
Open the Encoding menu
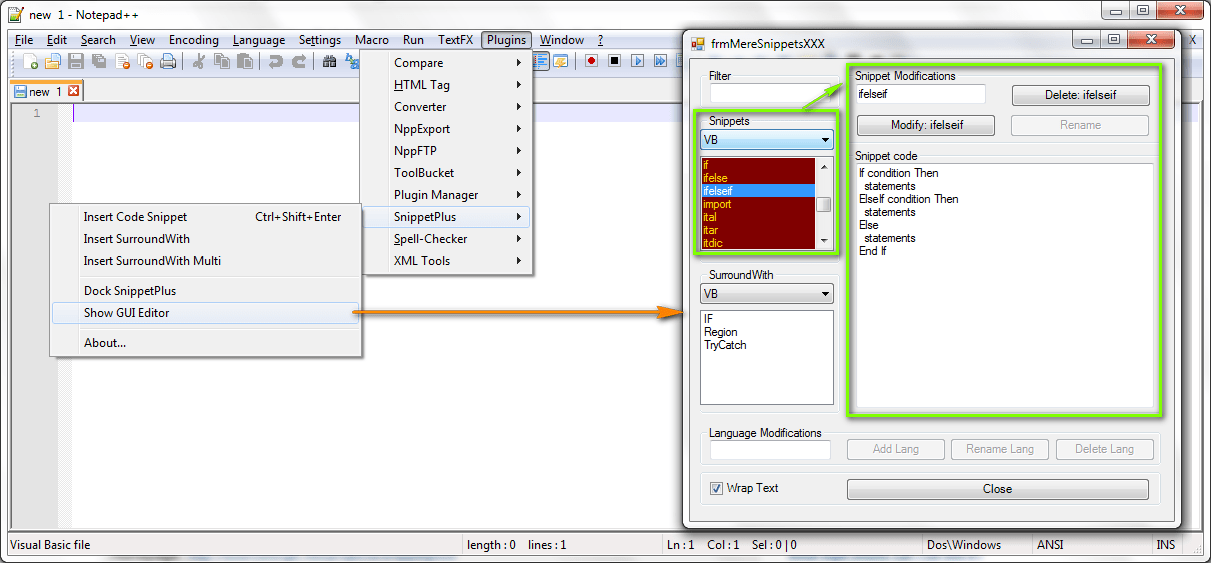[193, 40]
